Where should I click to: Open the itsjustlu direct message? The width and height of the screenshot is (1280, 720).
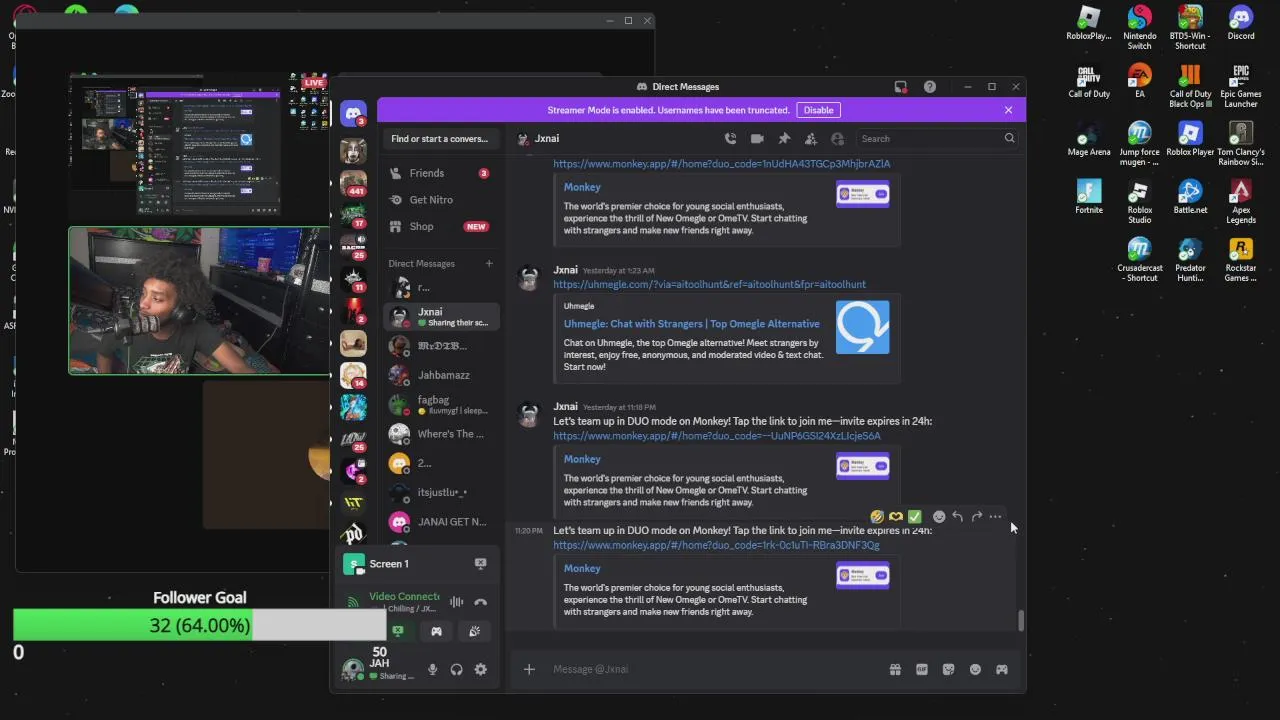441,492
